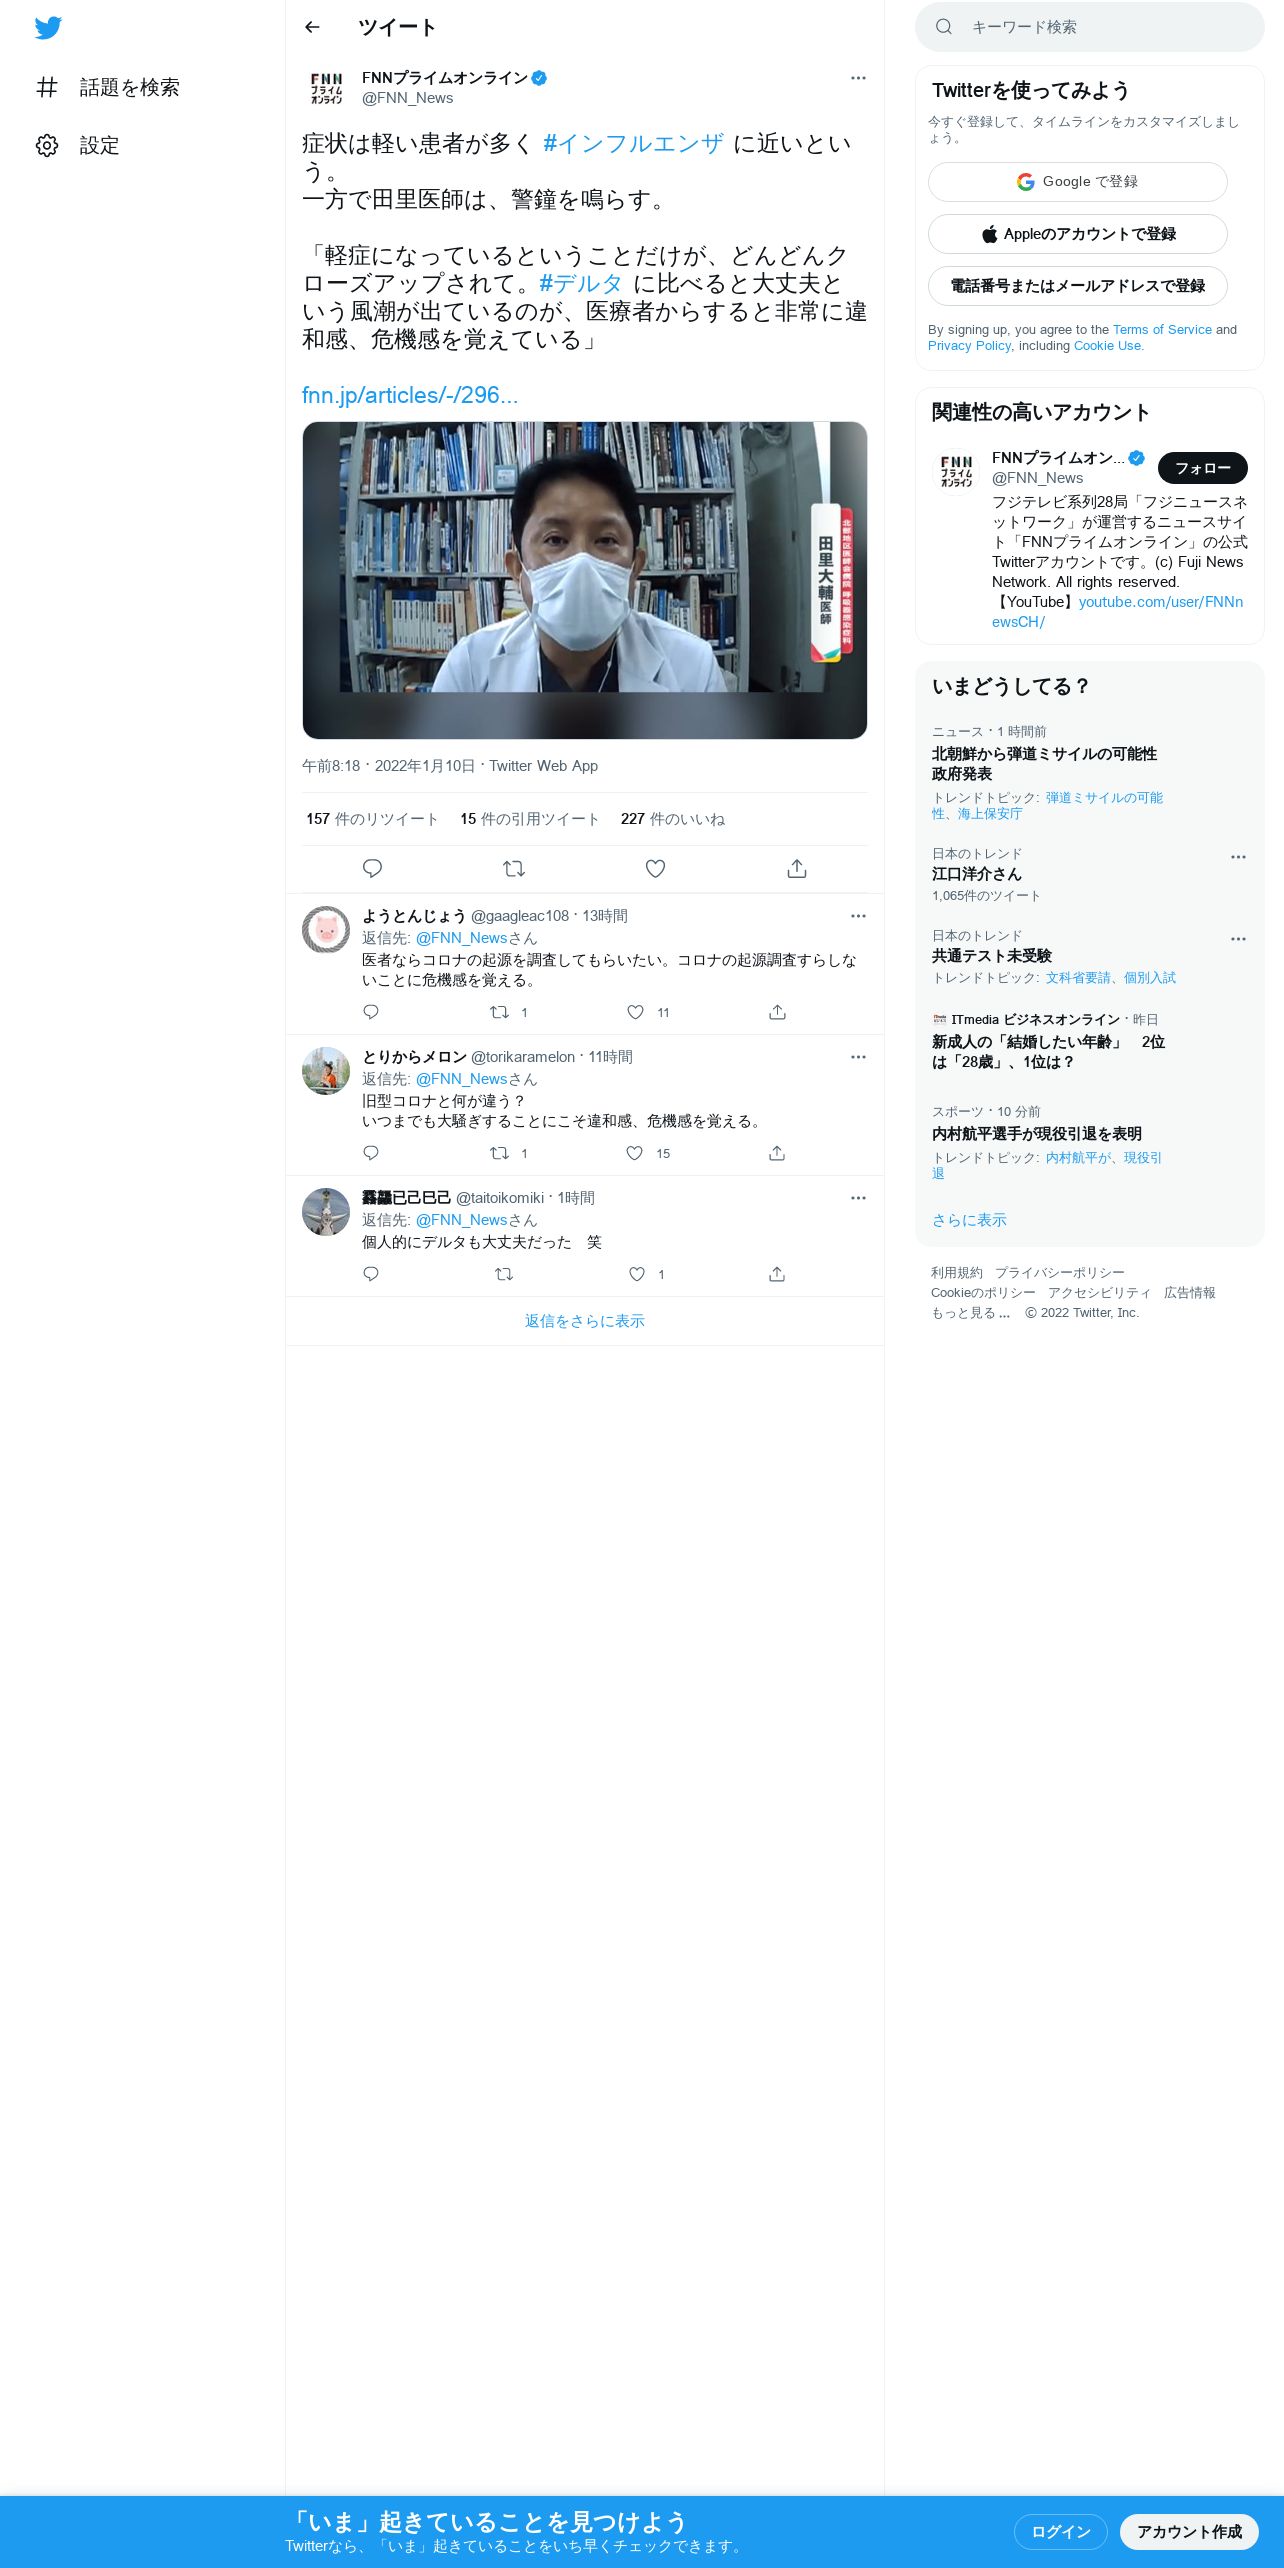The image size is (1284, 2568).
Task: Go back with the arrow beside ツイート
Action: tap(312, 27)
